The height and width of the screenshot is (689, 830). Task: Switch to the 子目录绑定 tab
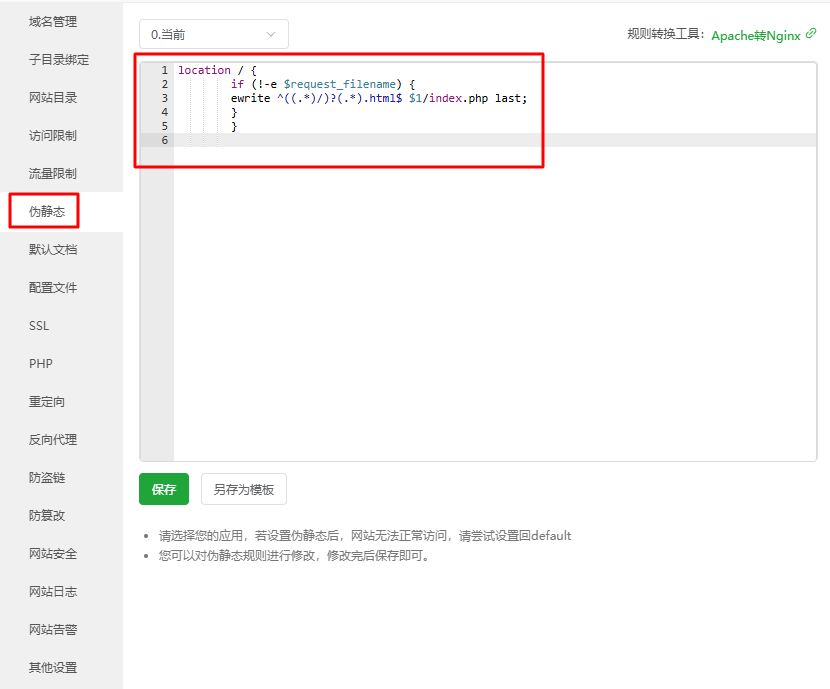[x=59, y=59]
